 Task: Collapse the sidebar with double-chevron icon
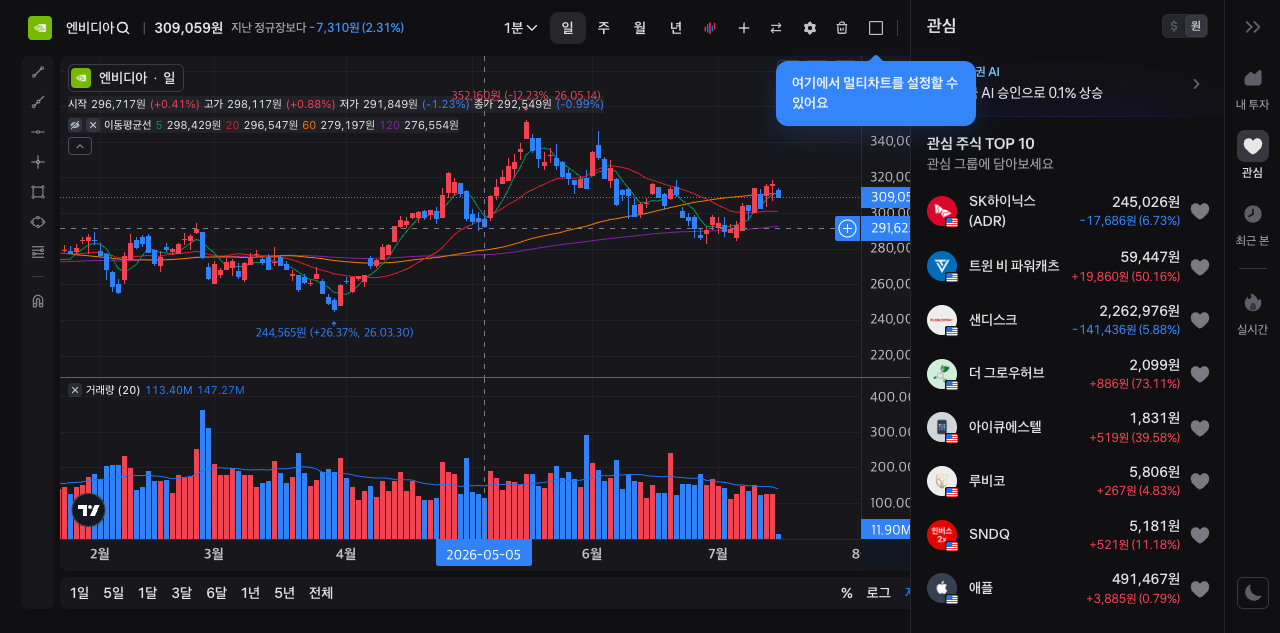[x=1252, y=27]
